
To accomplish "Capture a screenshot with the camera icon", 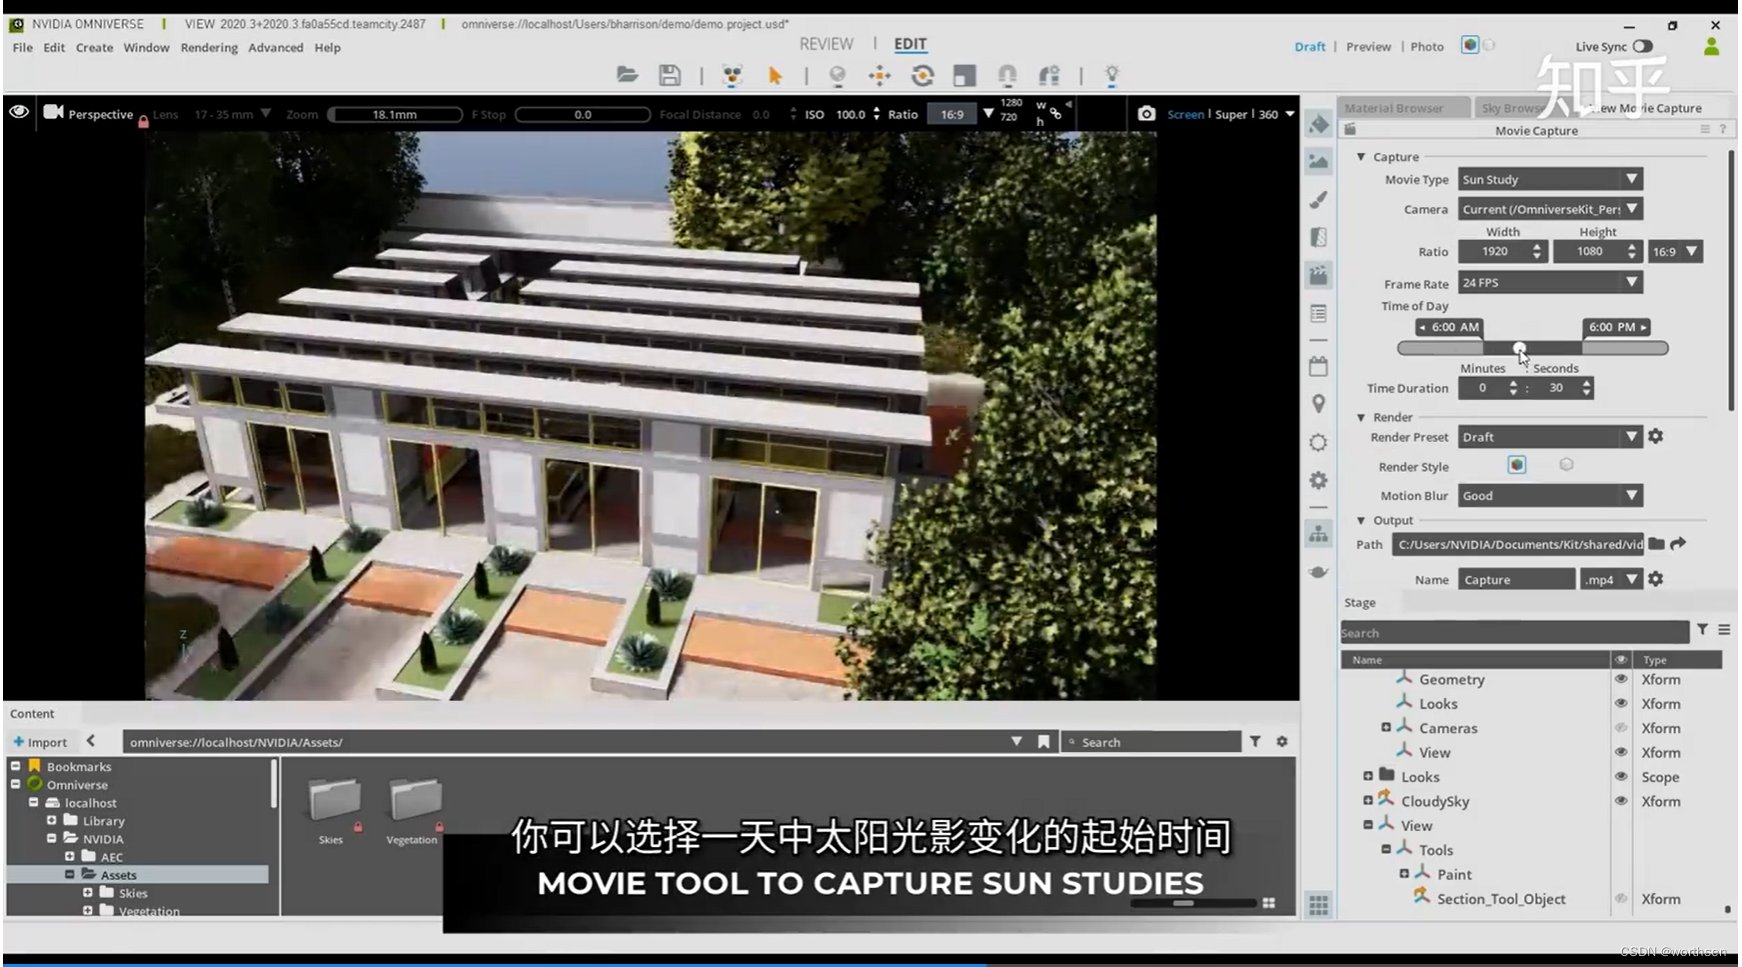I will 1146,114.
